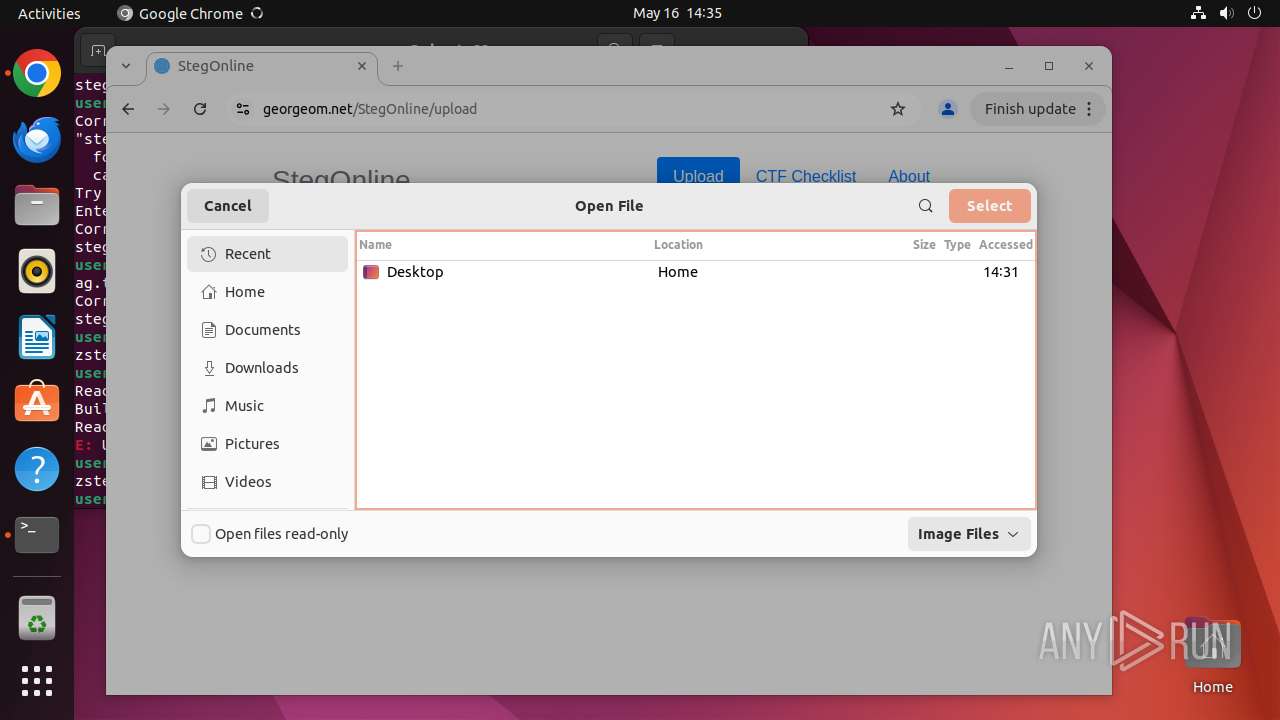Launch Thunderbird Mail from the dock

click(37, 140)
